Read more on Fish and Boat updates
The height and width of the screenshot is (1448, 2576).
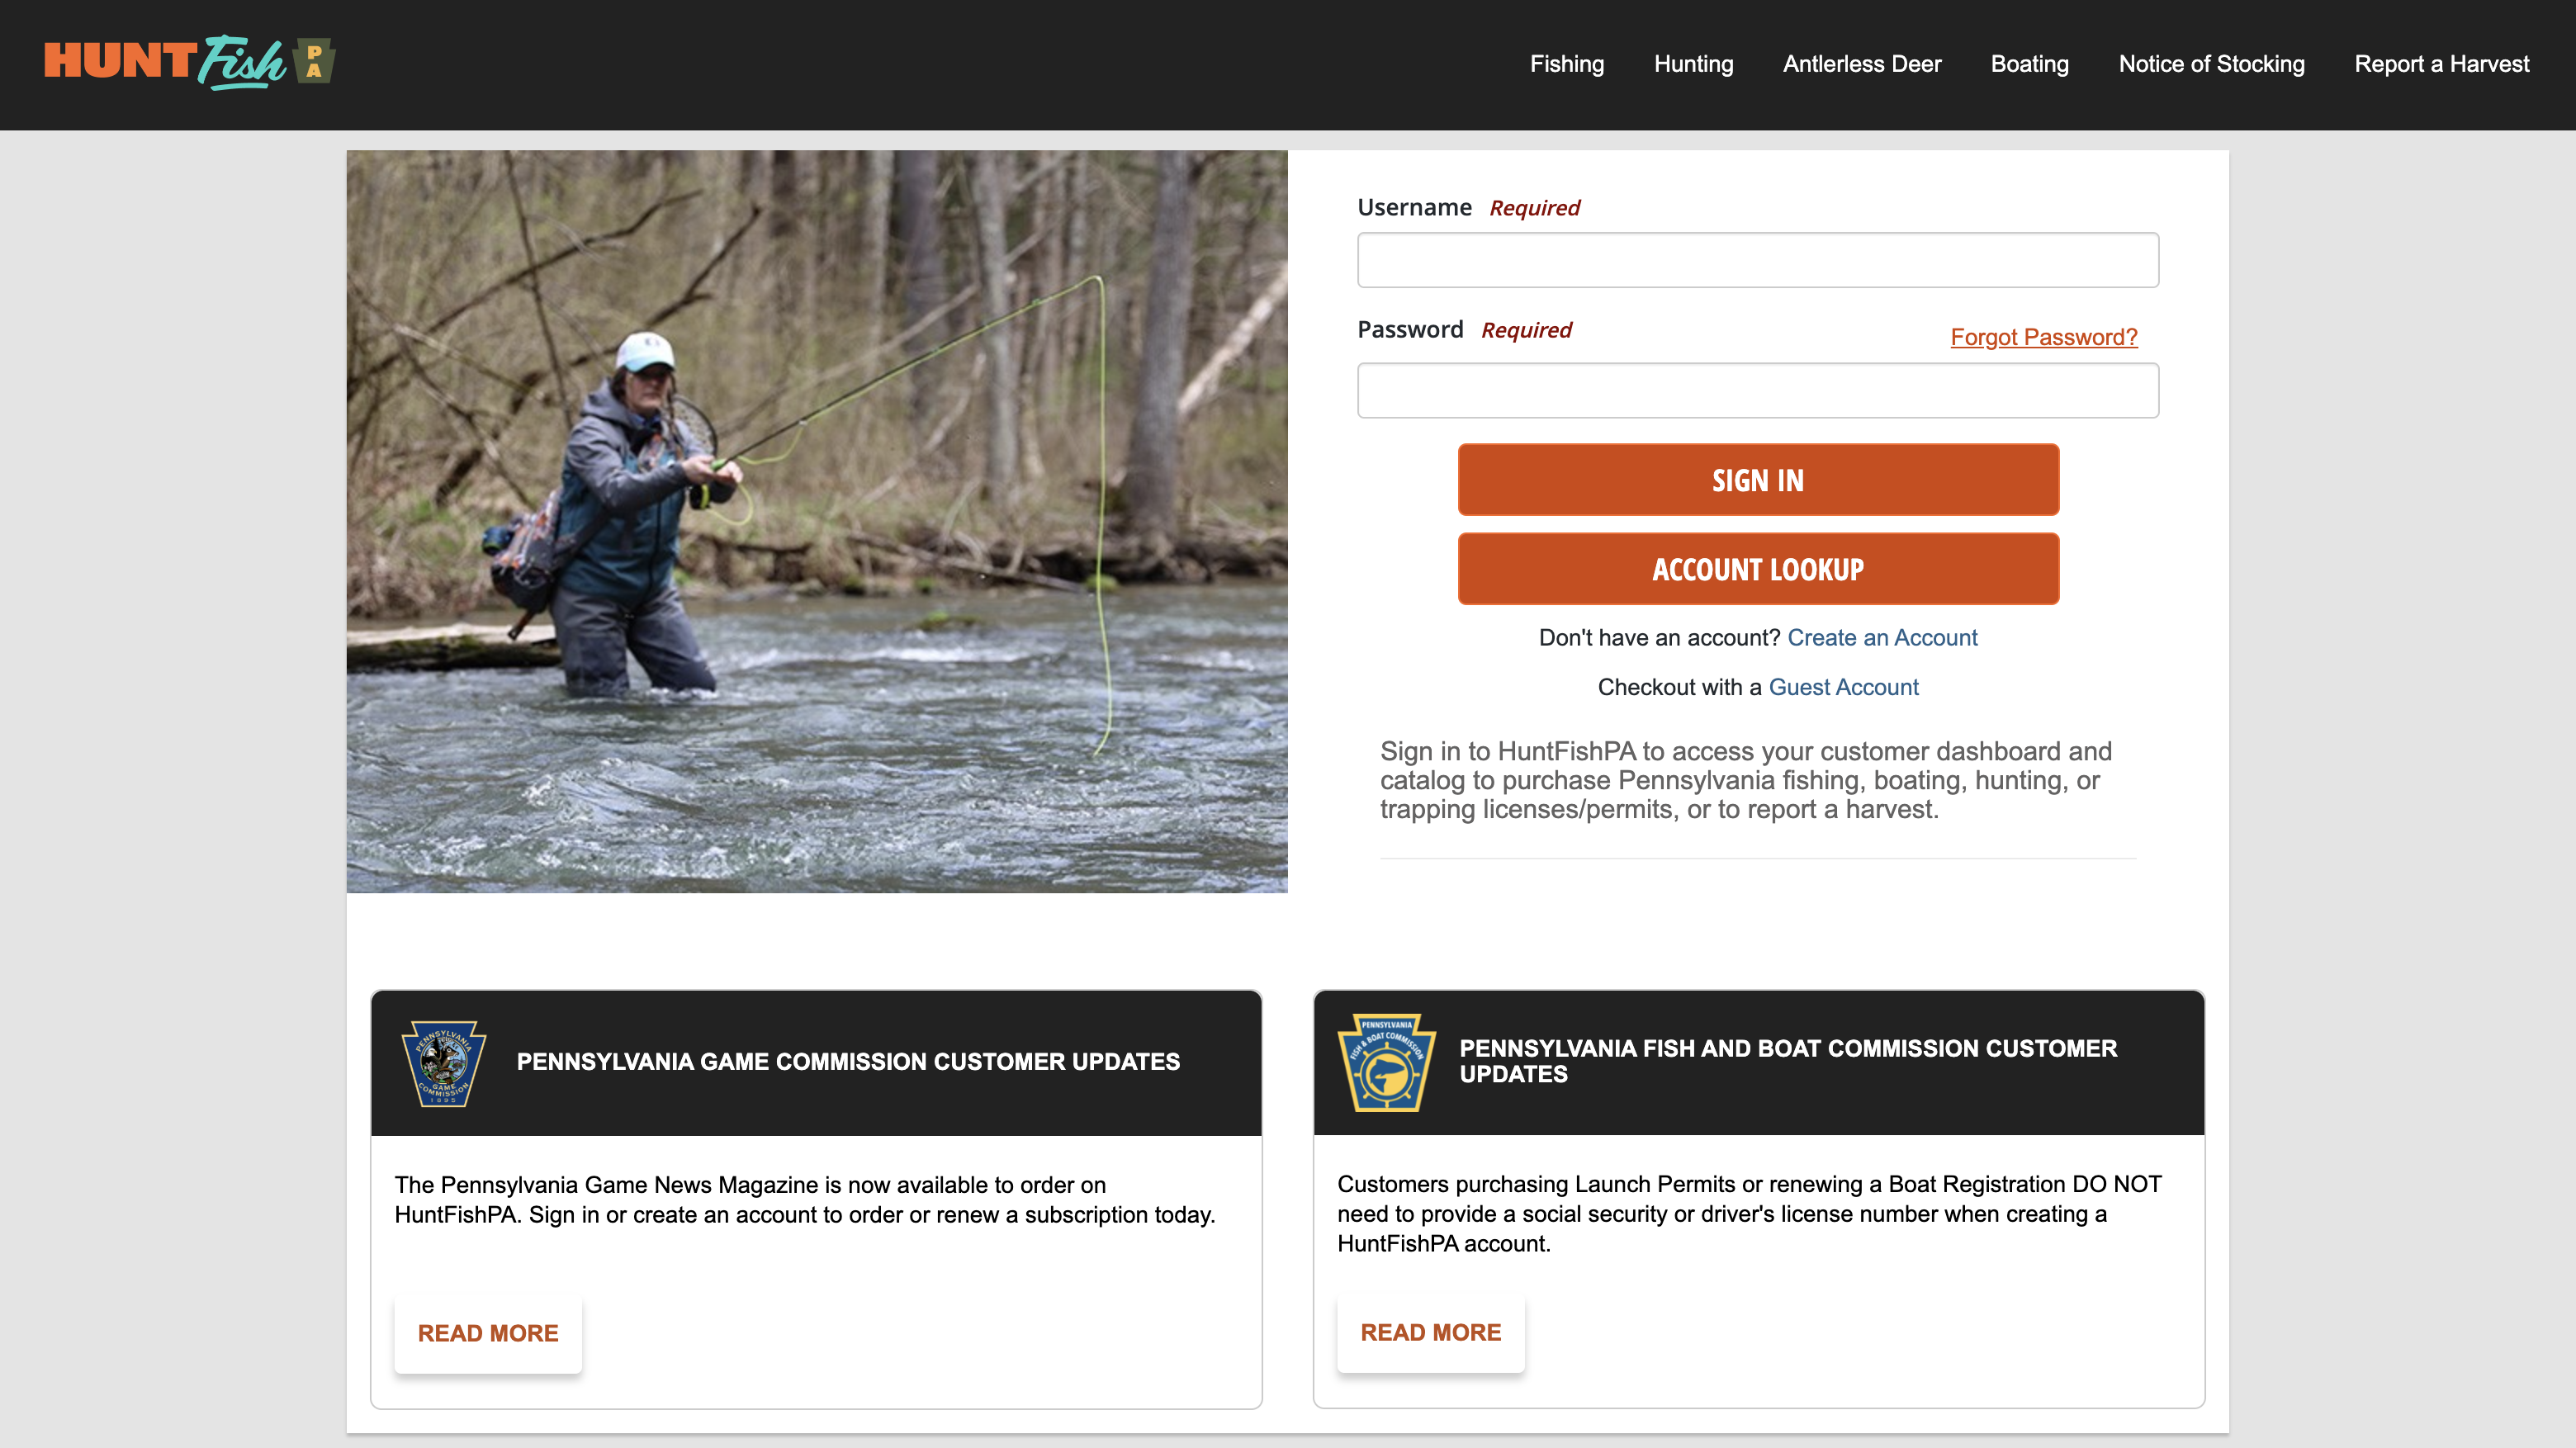pyautogui.click(x=1430, y=1332)
